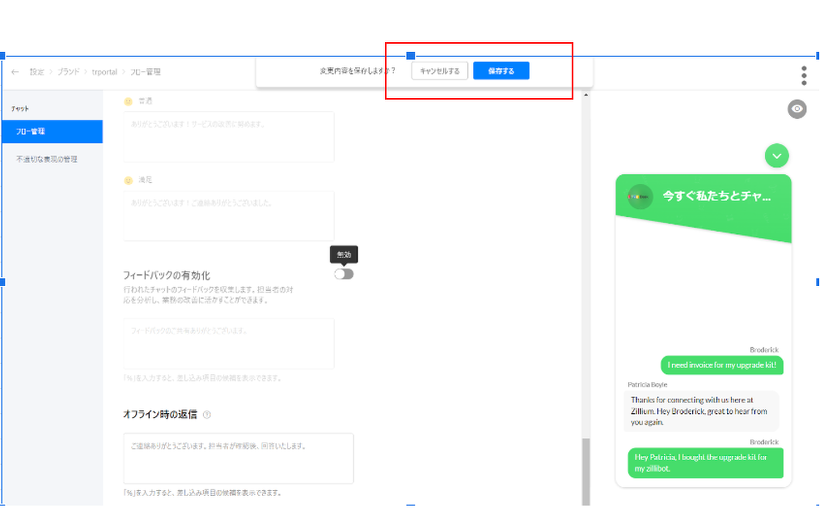Image resolution: width=820 pixels, height=508 pixels.
Task: Click the 'I need invoice' chat bubble
Action: (721, 365)
